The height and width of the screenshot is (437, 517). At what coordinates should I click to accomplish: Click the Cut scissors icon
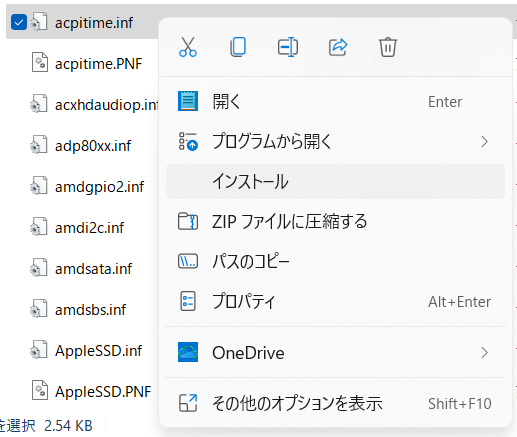[x=188, y=47]
